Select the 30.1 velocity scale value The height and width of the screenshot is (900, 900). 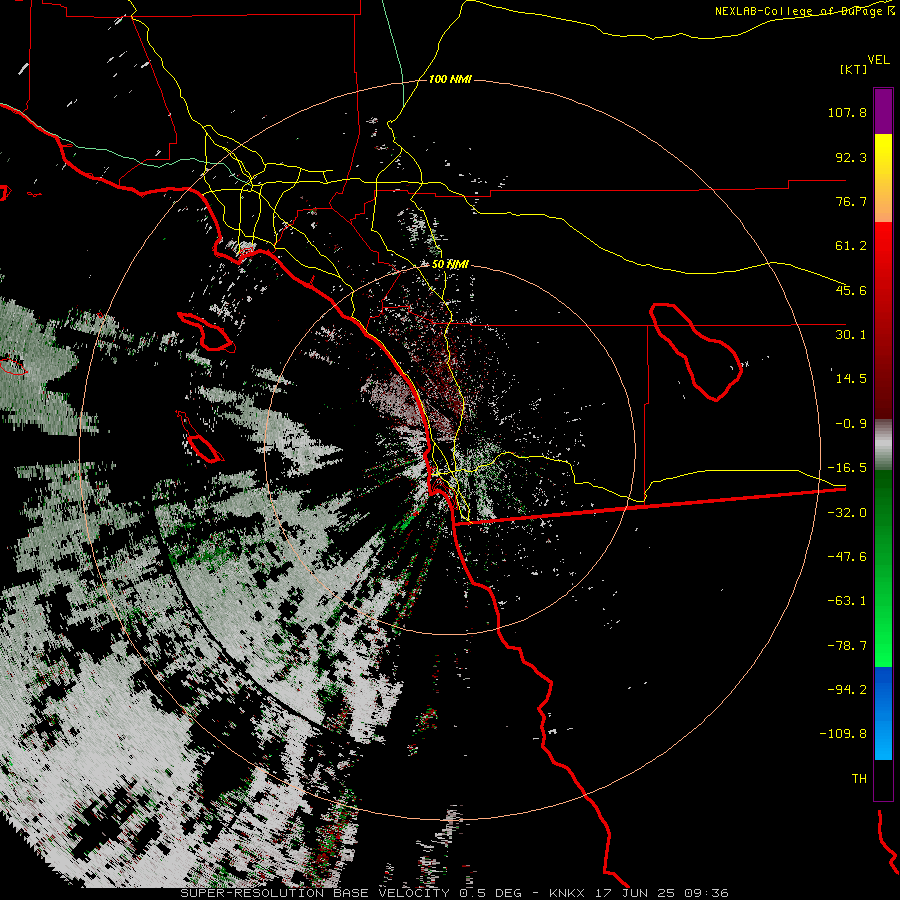pos(851,335)
